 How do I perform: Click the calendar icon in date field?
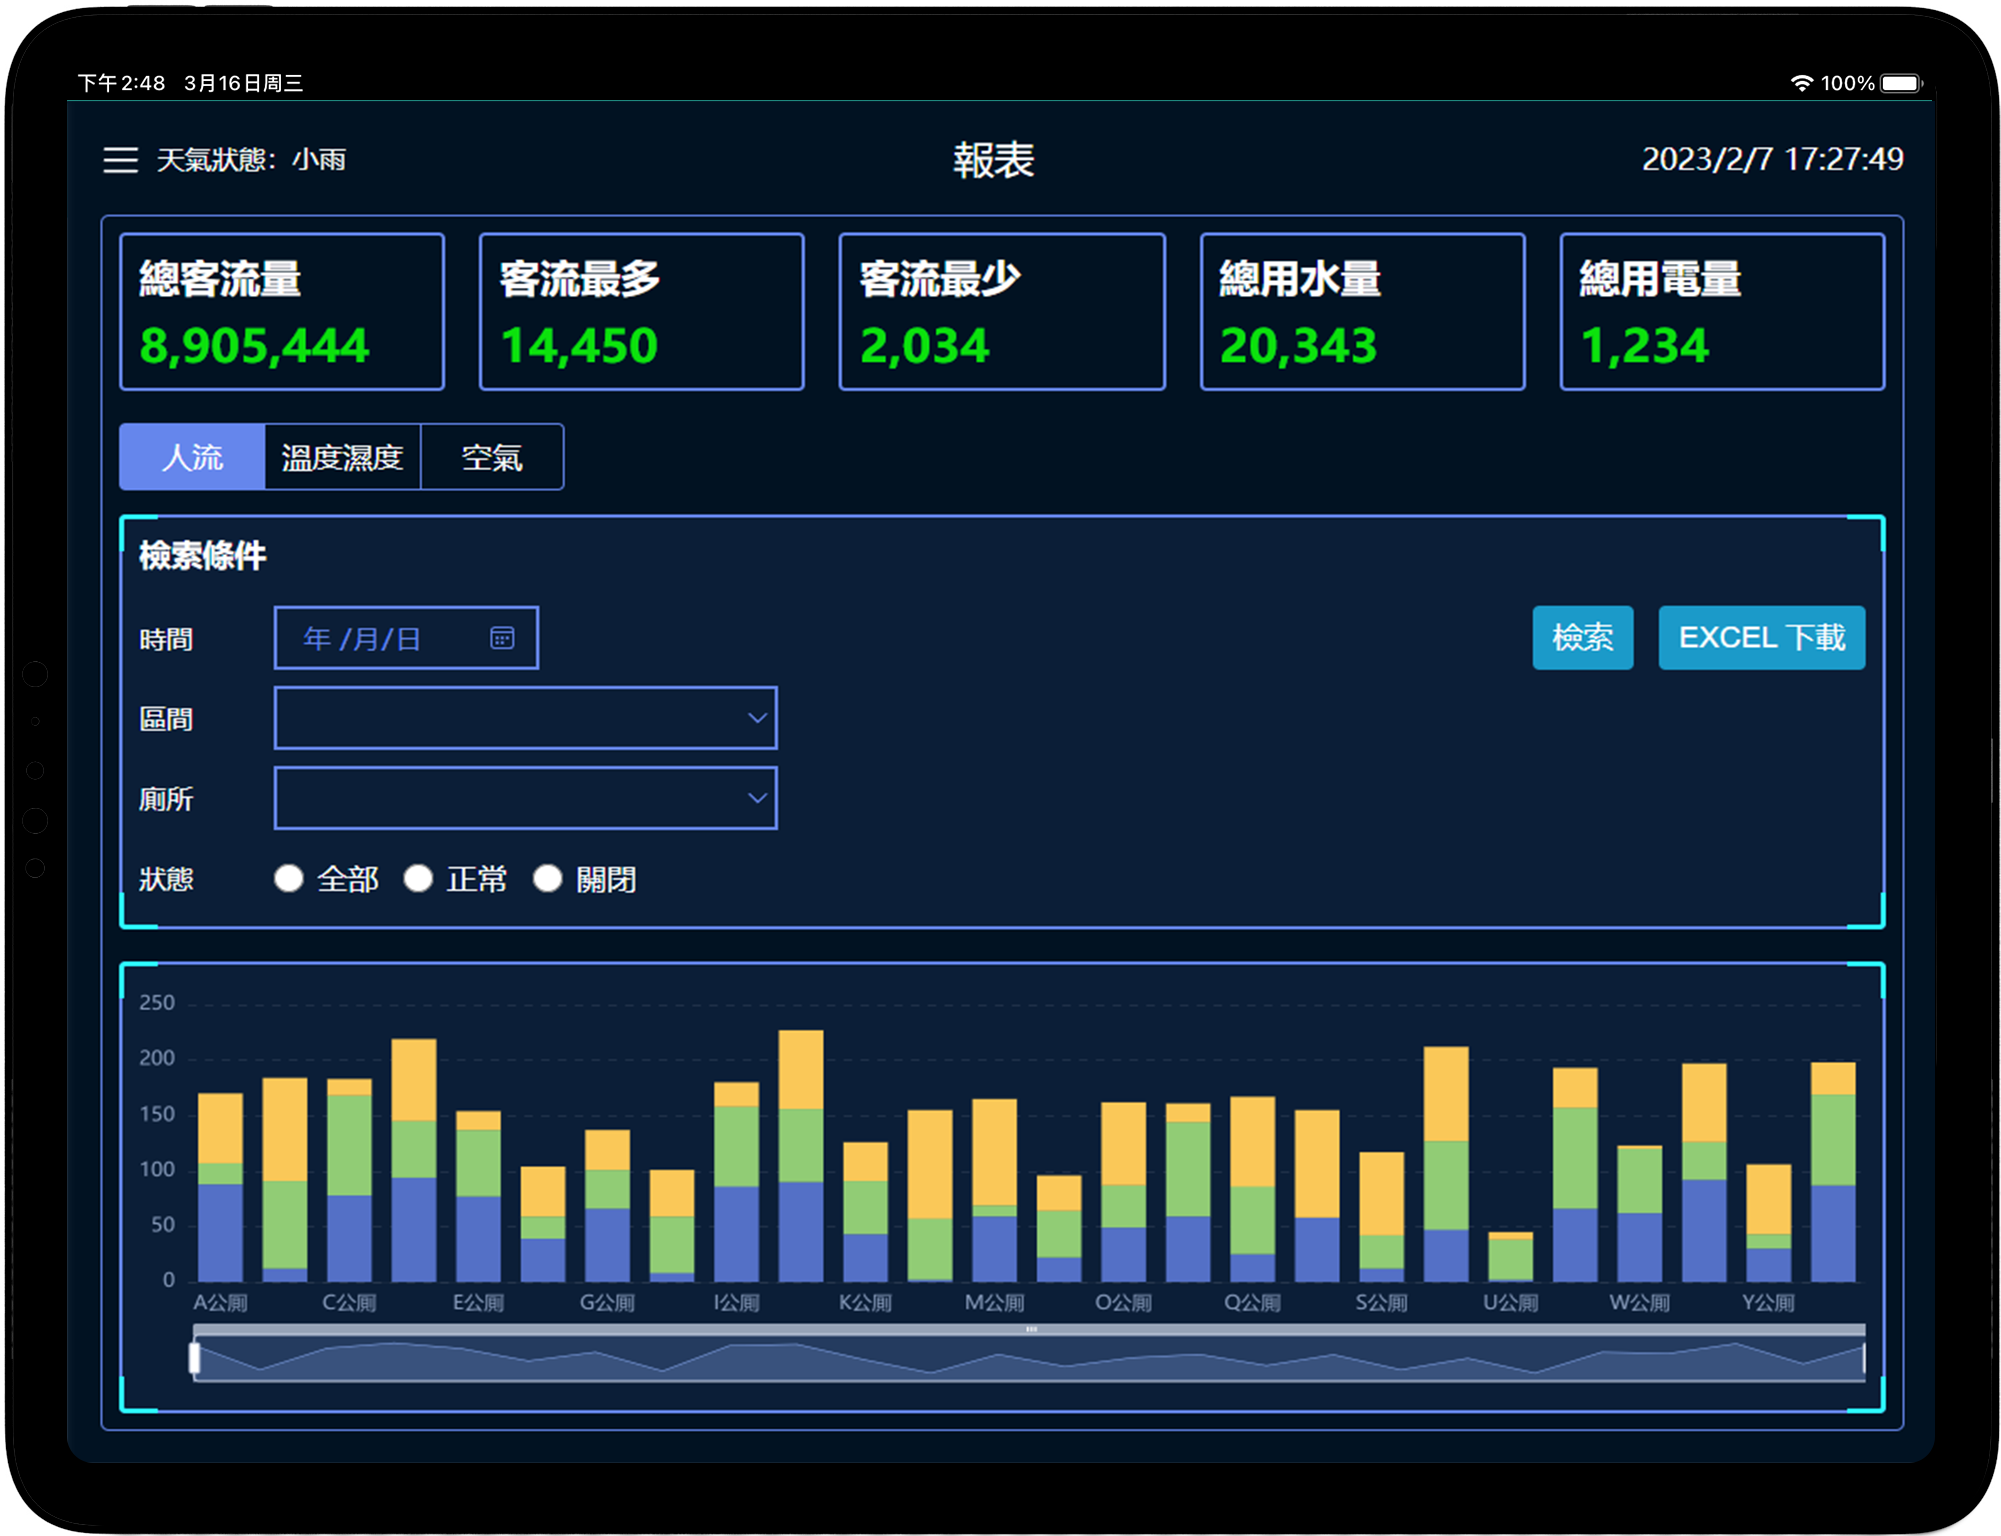tap(502, 638)
